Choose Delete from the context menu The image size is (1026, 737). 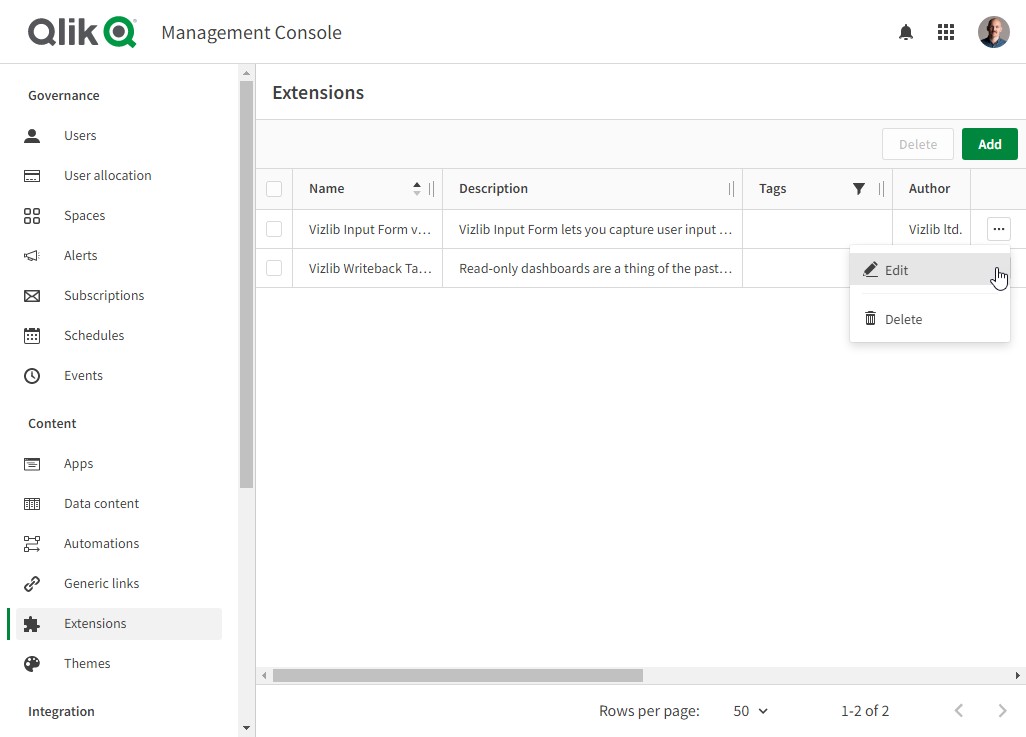pyautogui.click(x=929, y=319)
